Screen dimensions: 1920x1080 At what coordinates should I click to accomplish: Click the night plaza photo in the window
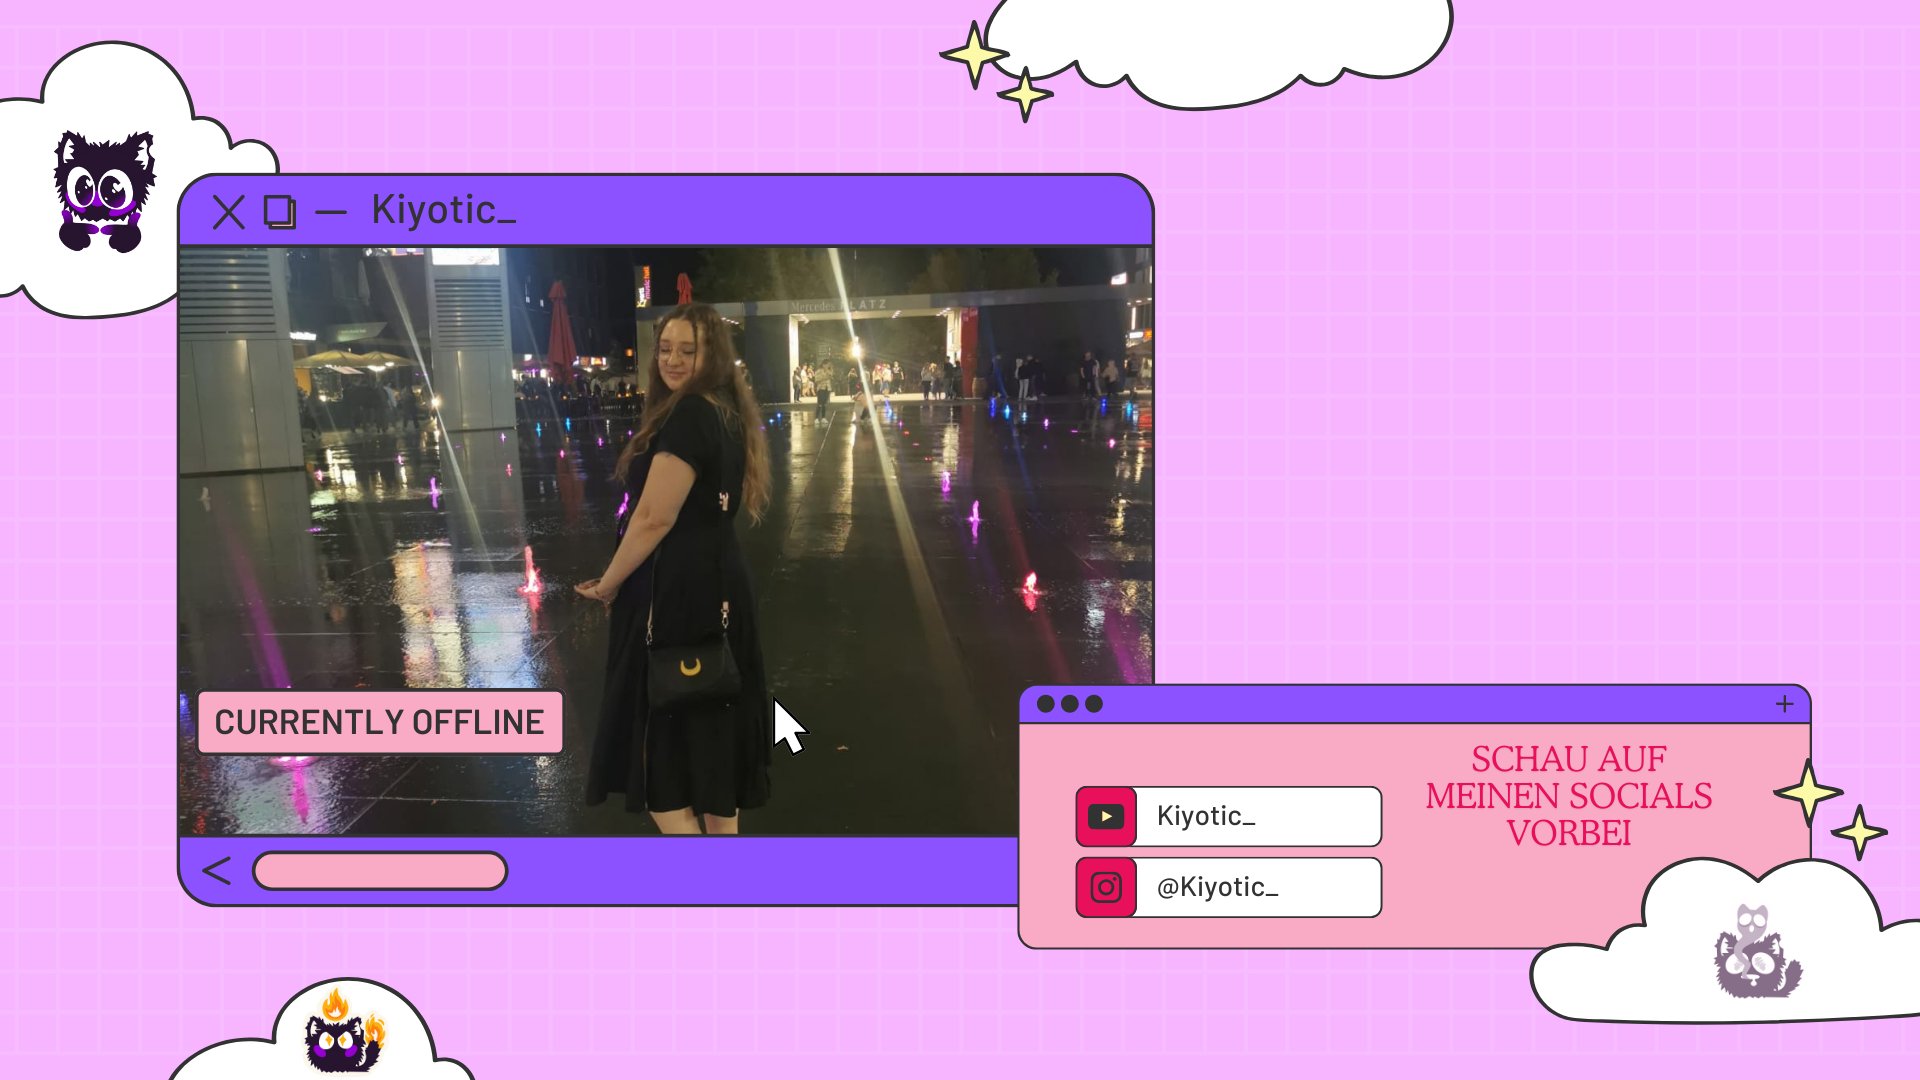[x=666, y=541]
